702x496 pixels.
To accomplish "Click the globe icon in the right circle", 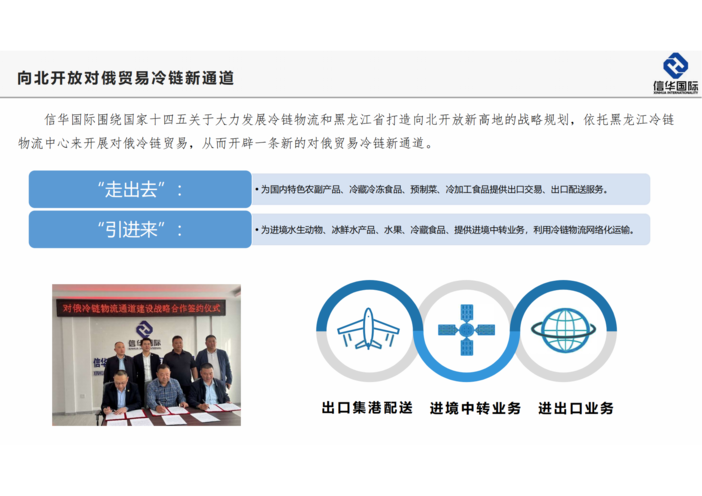I will click(568, 331).
